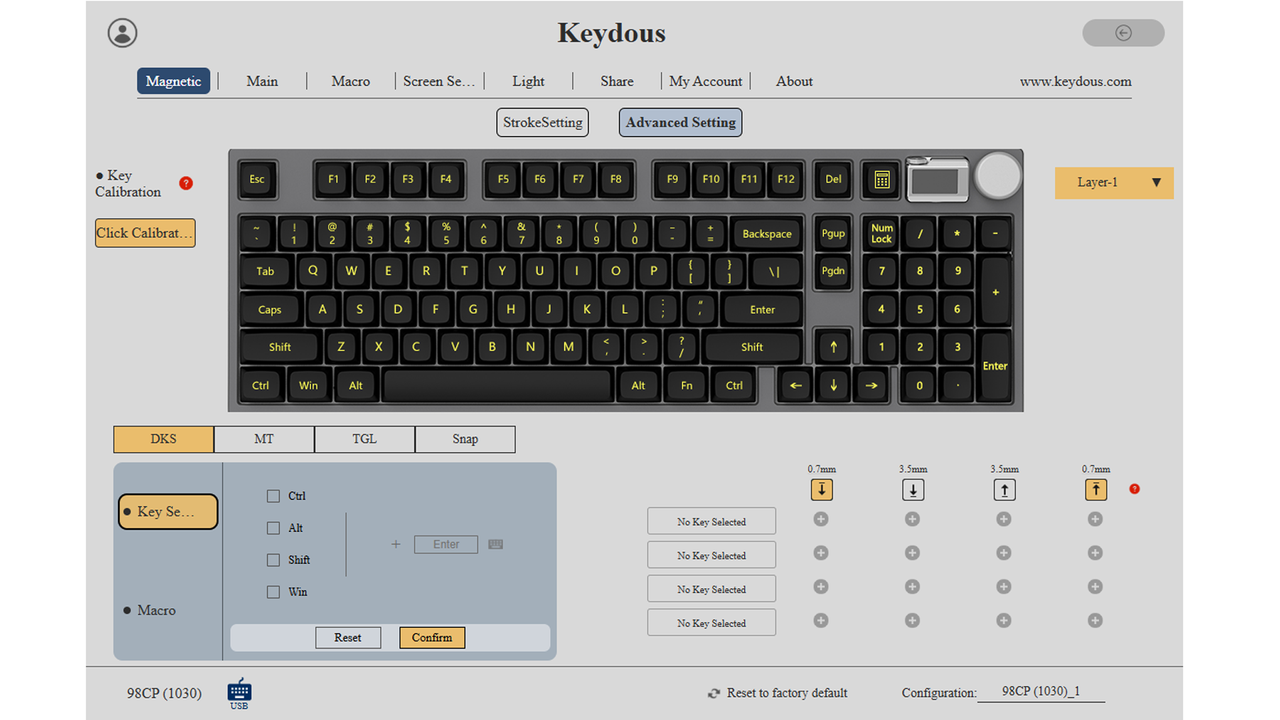Add fourth-row action at 0.7mm release point

pyautogui.click(x=1095, y=620)
